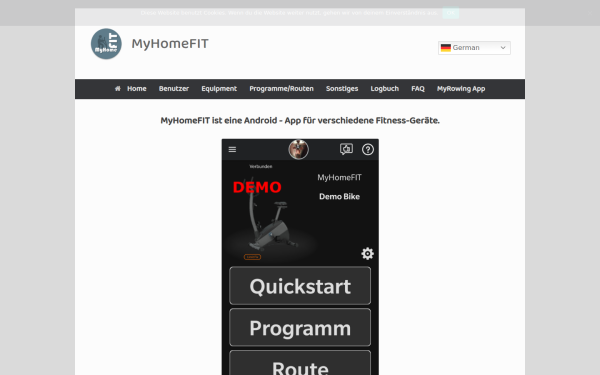Click the MyHomeFIT round logo

point(106,44)
